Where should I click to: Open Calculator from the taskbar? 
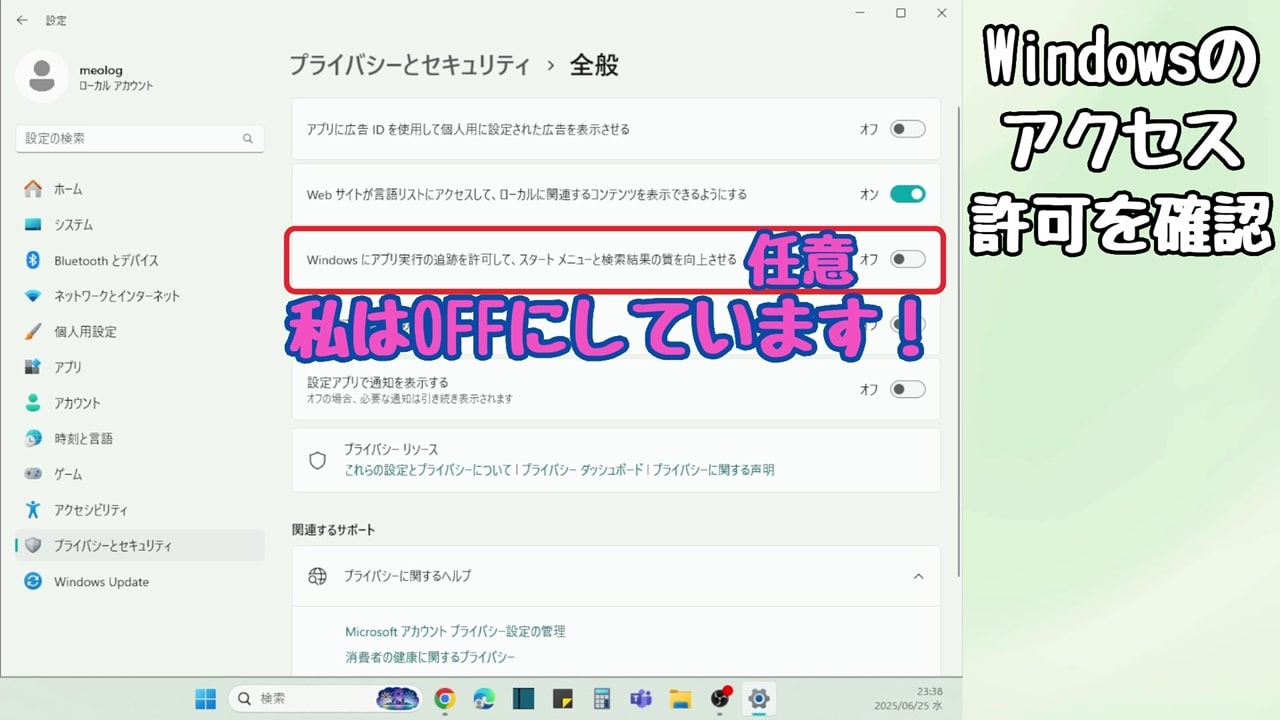click(602, 698)
